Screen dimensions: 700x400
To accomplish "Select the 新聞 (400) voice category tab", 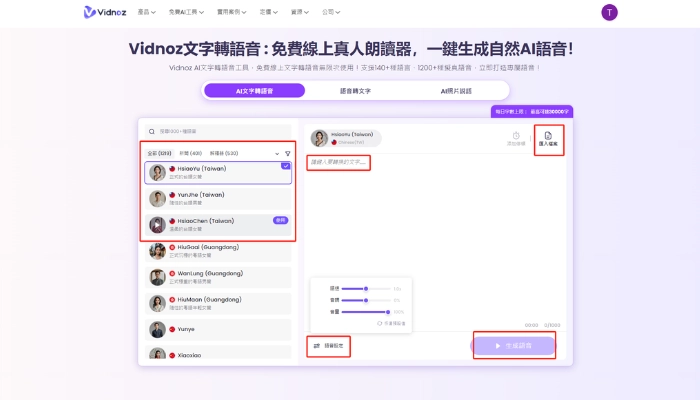I will click(191, 153).
